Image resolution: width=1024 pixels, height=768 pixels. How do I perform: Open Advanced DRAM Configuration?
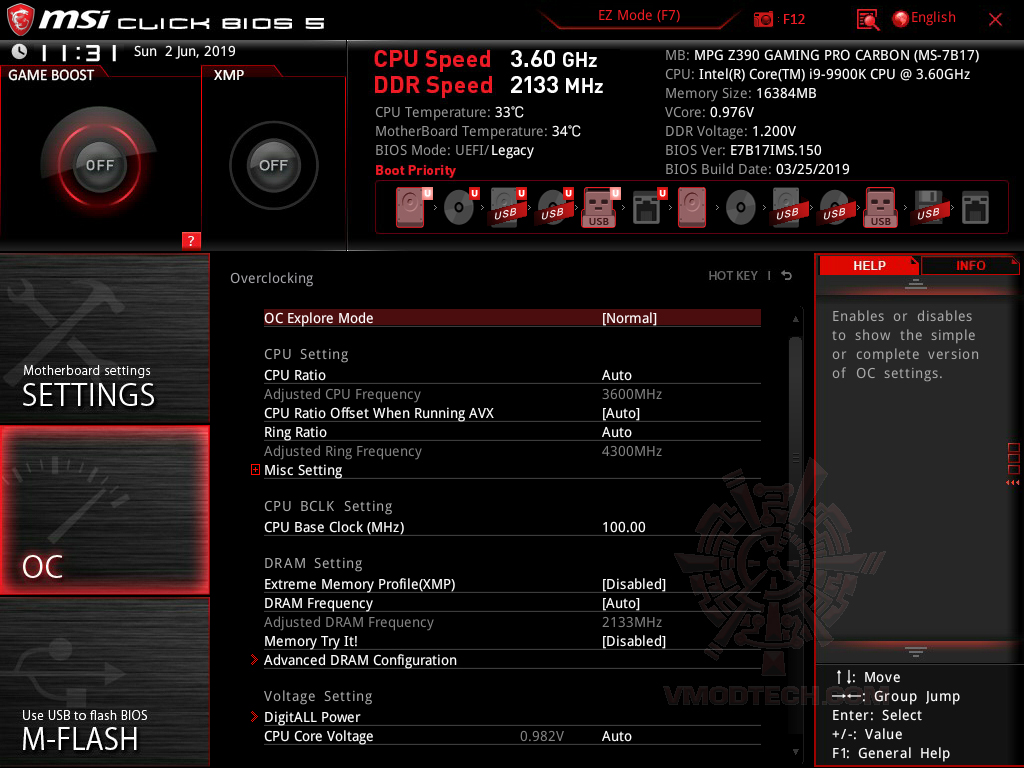(x=360, y=660)
